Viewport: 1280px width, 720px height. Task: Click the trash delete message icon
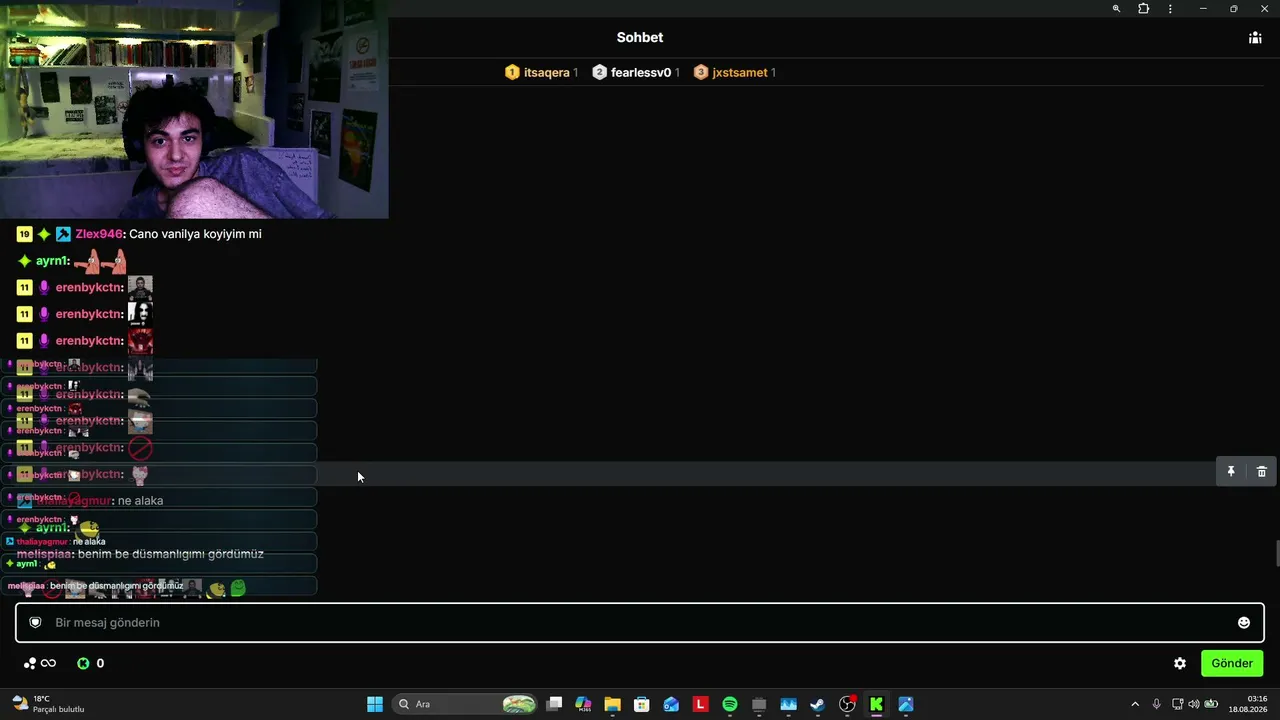tap(1262, 472)
